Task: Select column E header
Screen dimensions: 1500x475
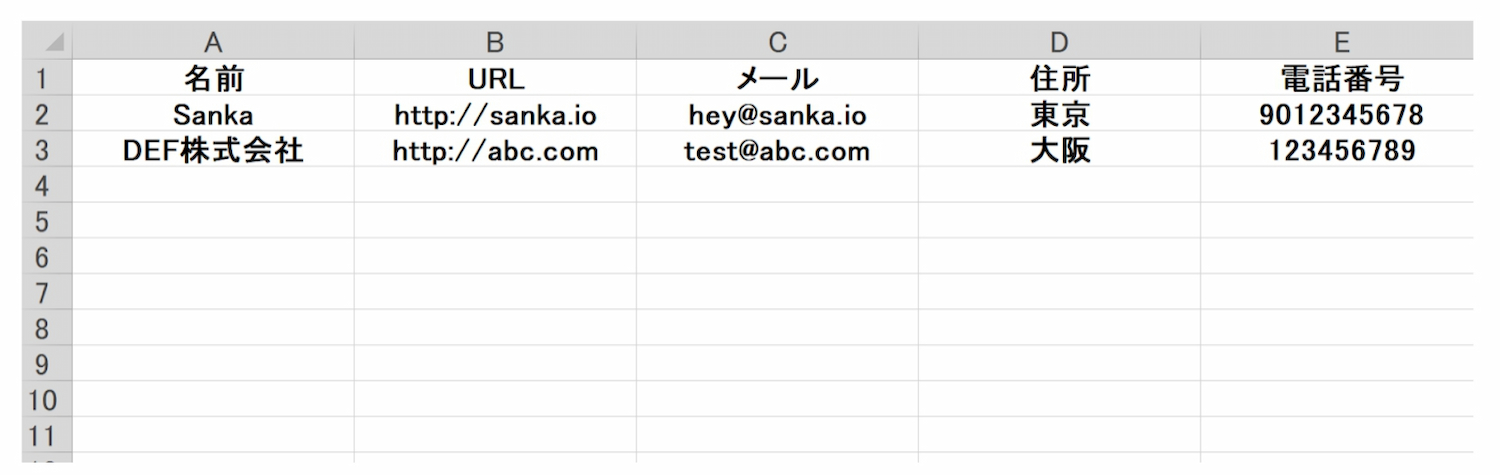Action: point(1342,42)
